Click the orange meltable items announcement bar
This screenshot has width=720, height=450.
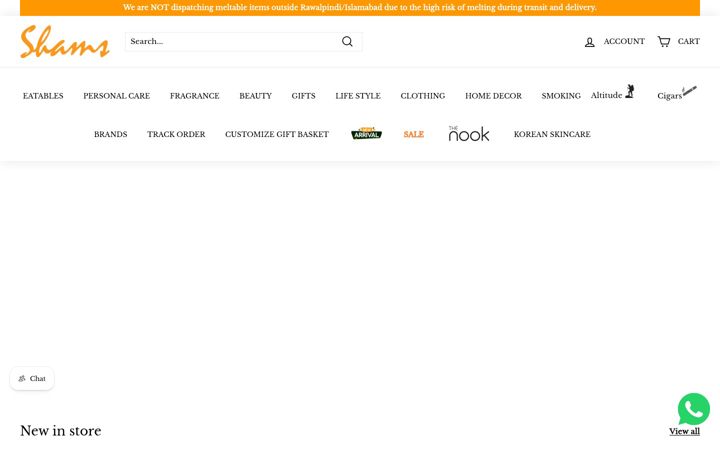pyautogui.click(x=360, y=7)
